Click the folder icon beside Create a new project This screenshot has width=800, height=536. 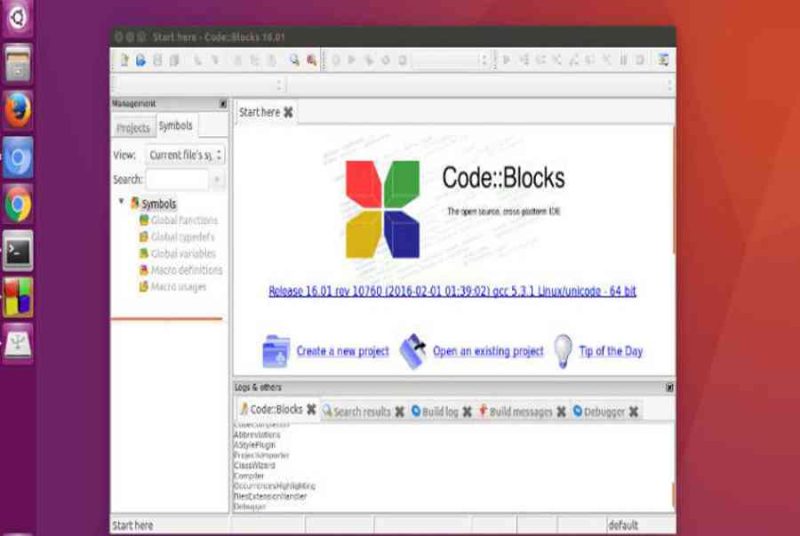(x=276, y=351)
